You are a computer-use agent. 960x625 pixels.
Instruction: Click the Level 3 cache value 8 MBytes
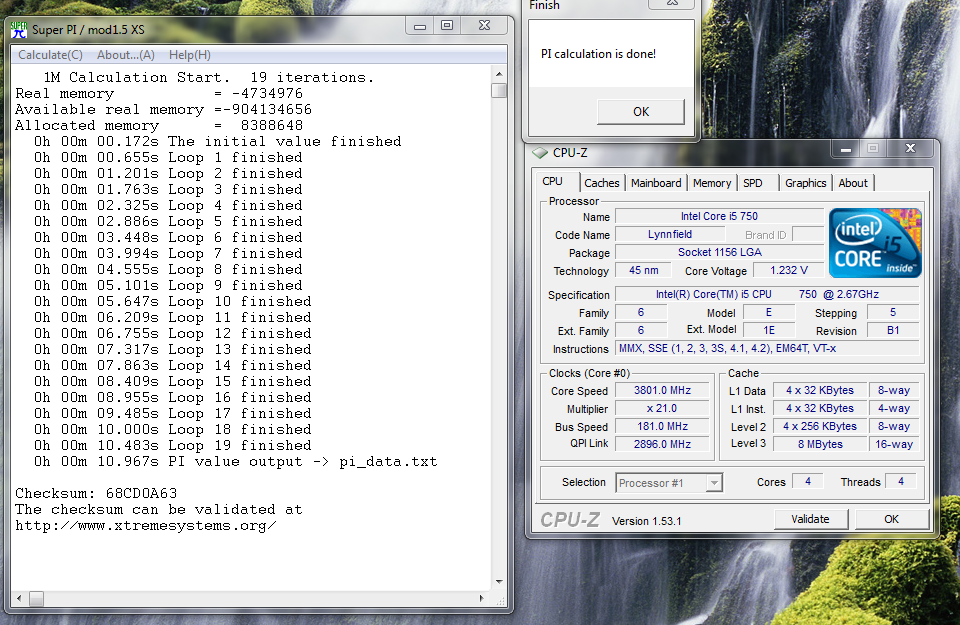820,444
